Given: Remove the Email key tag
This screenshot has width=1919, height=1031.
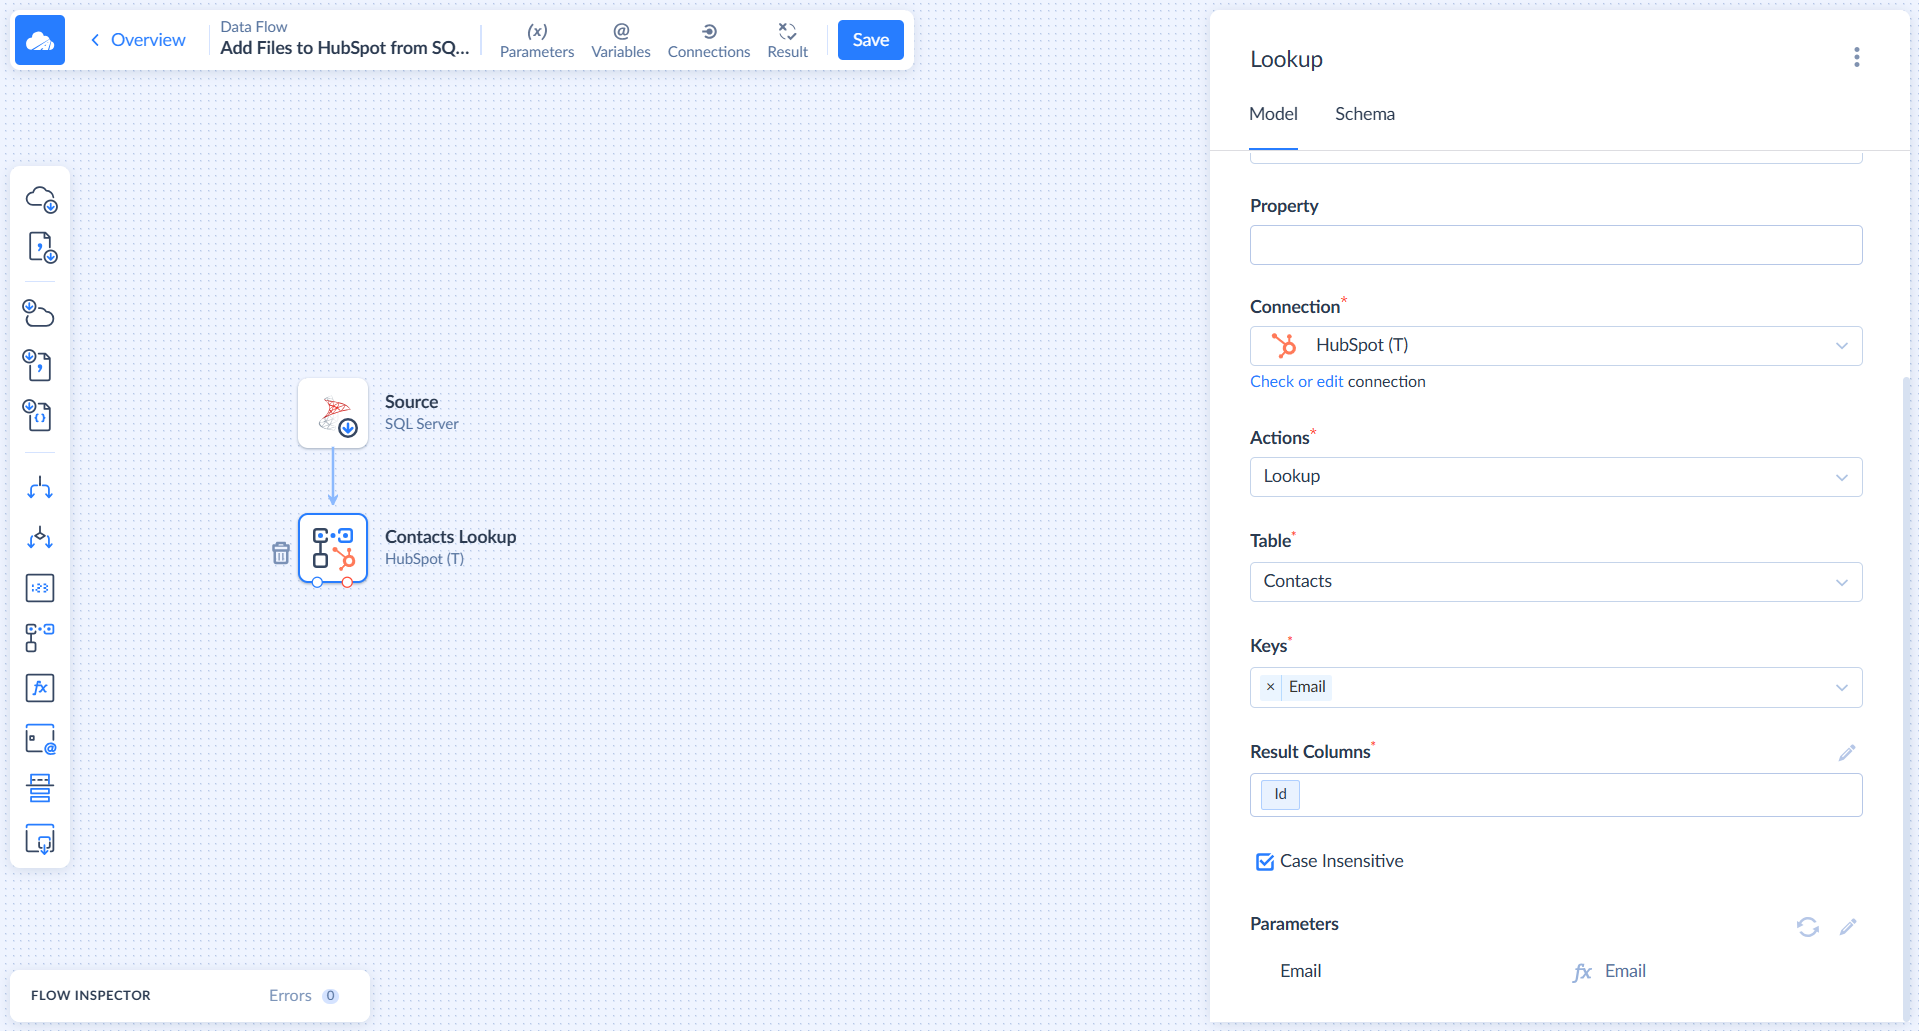Looking at the screenshot, I should 1270,687.
